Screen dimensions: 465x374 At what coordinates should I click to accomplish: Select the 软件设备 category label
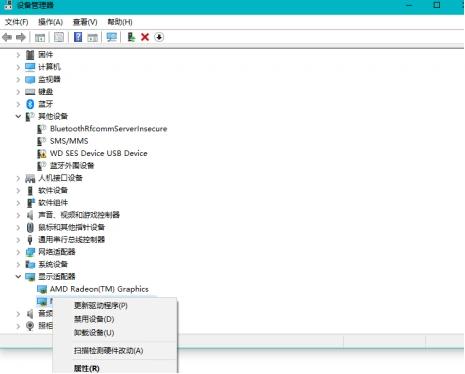pos(53,190)
